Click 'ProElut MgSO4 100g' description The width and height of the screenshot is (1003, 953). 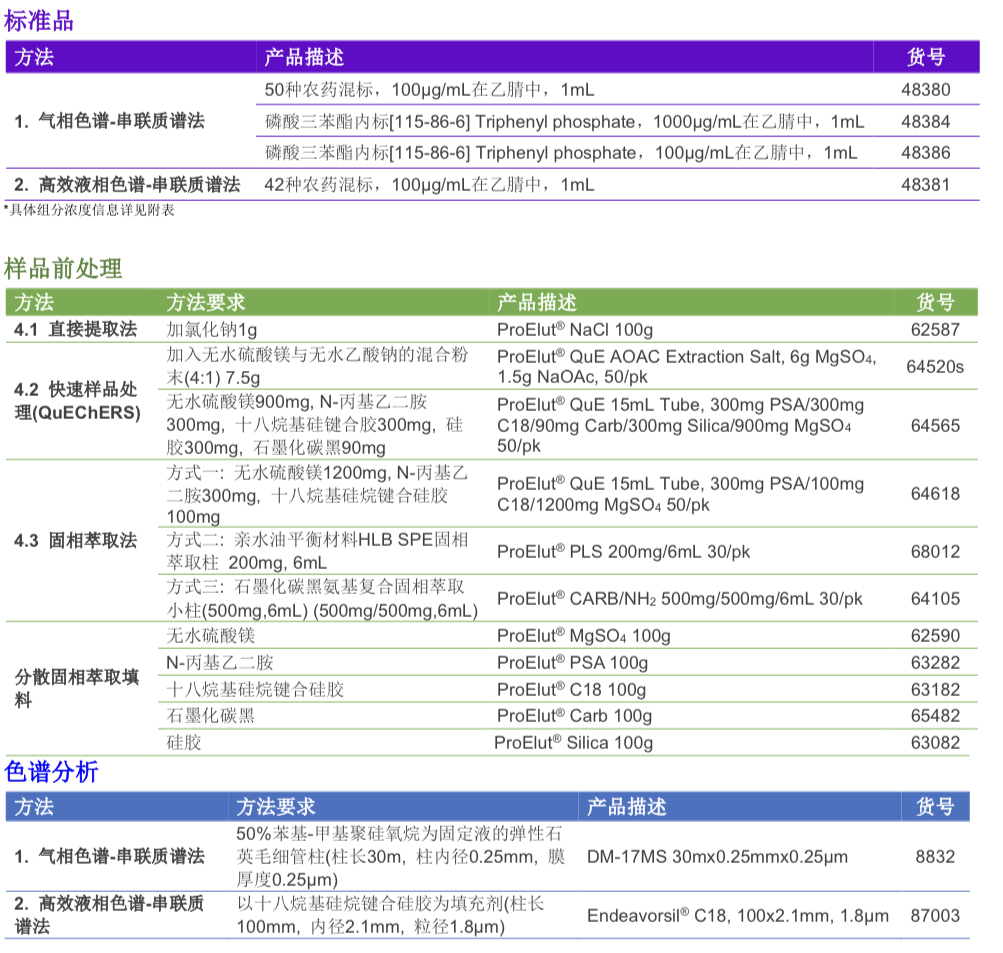(583, 636)
